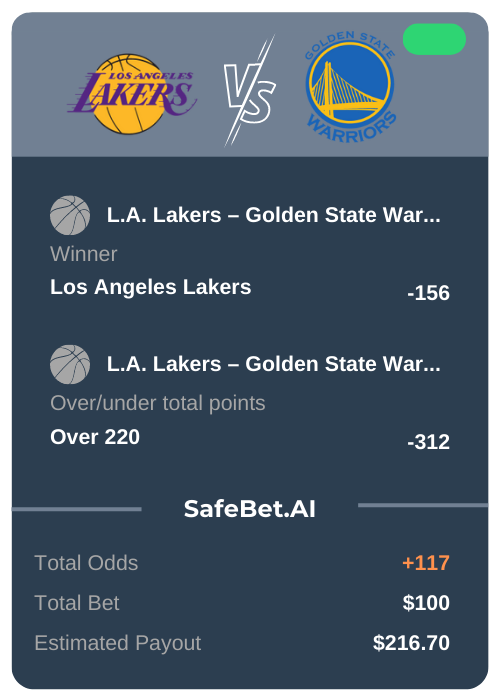The width and height of the screenshot is (500, 700).
Task: Click the -156 odds value
Action: coord(428,293)
